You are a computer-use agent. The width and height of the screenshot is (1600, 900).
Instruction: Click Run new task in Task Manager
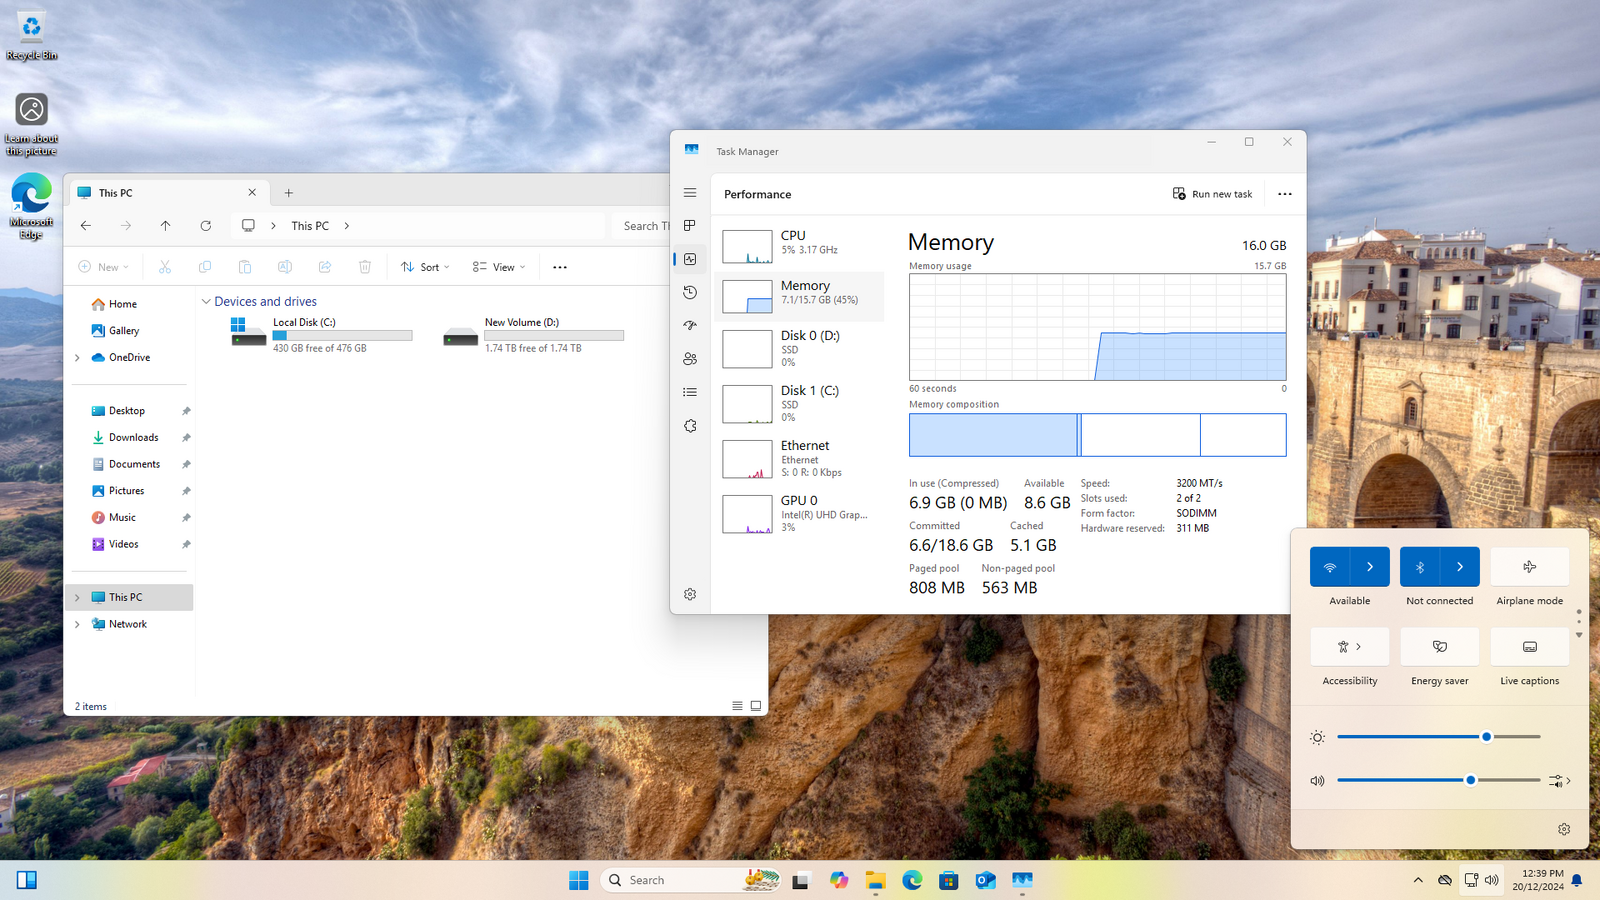click(1212, 194)
